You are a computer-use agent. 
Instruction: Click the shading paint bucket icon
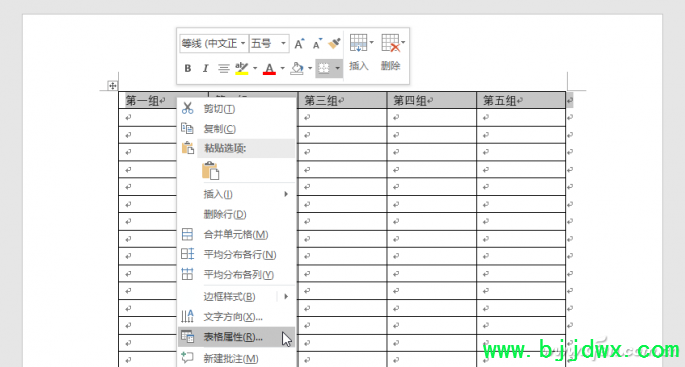[x=297, y=69]
